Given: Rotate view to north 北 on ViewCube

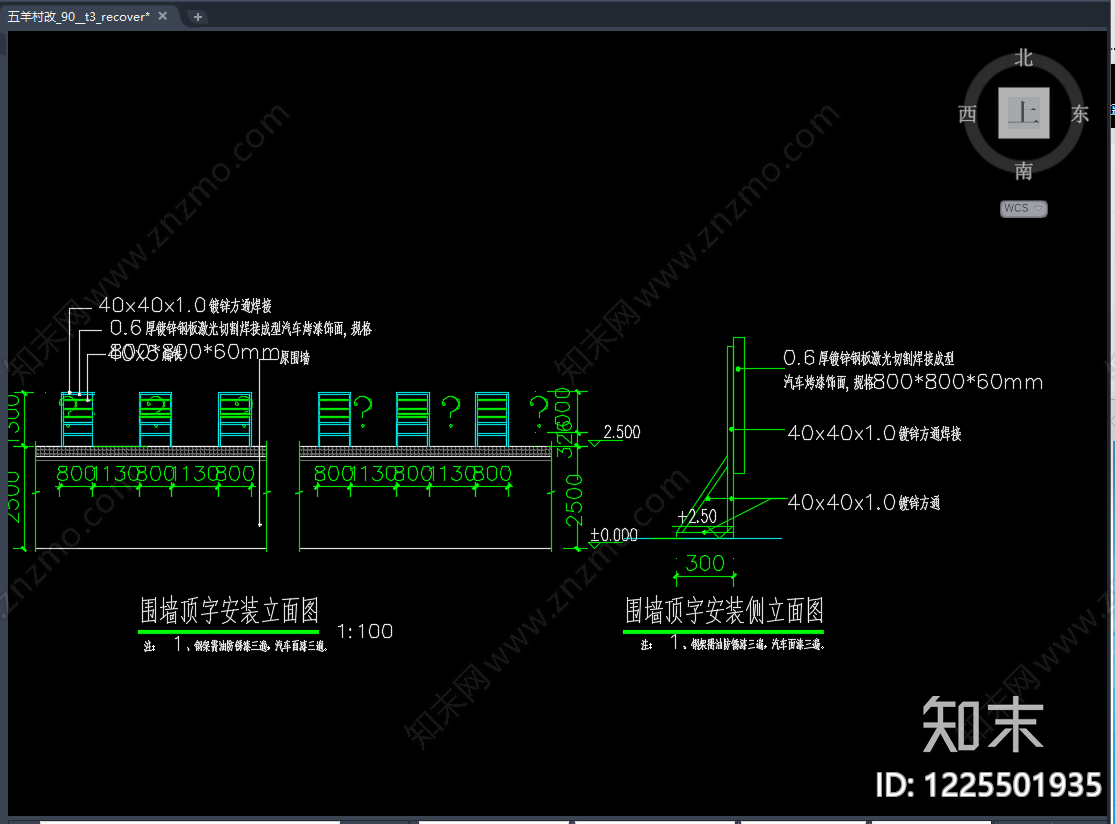Looking at the screenshot, I should click(1023, 58).
